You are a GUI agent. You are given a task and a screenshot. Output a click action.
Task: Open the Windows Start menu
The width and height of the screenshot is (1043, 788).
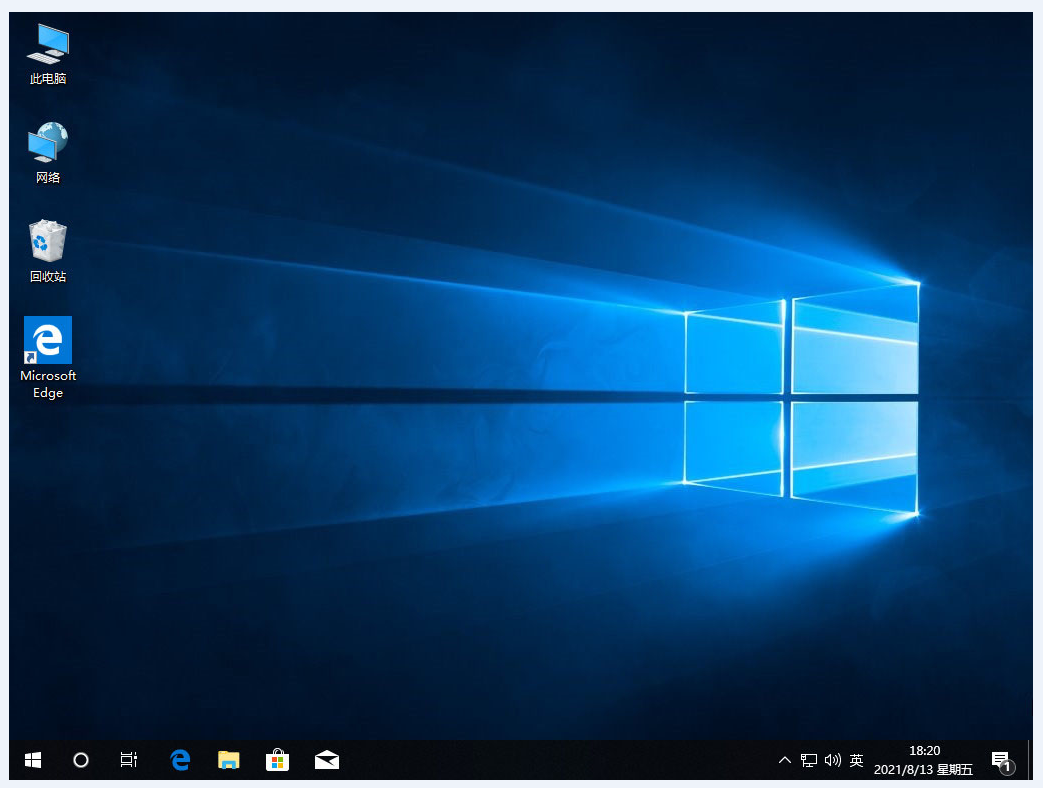point(33,760)
